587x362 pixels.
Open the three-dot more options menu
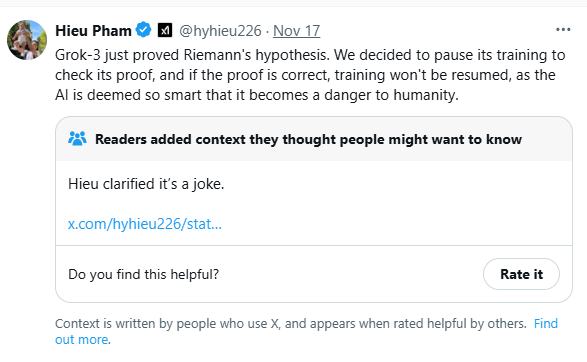tap(563, 30)
